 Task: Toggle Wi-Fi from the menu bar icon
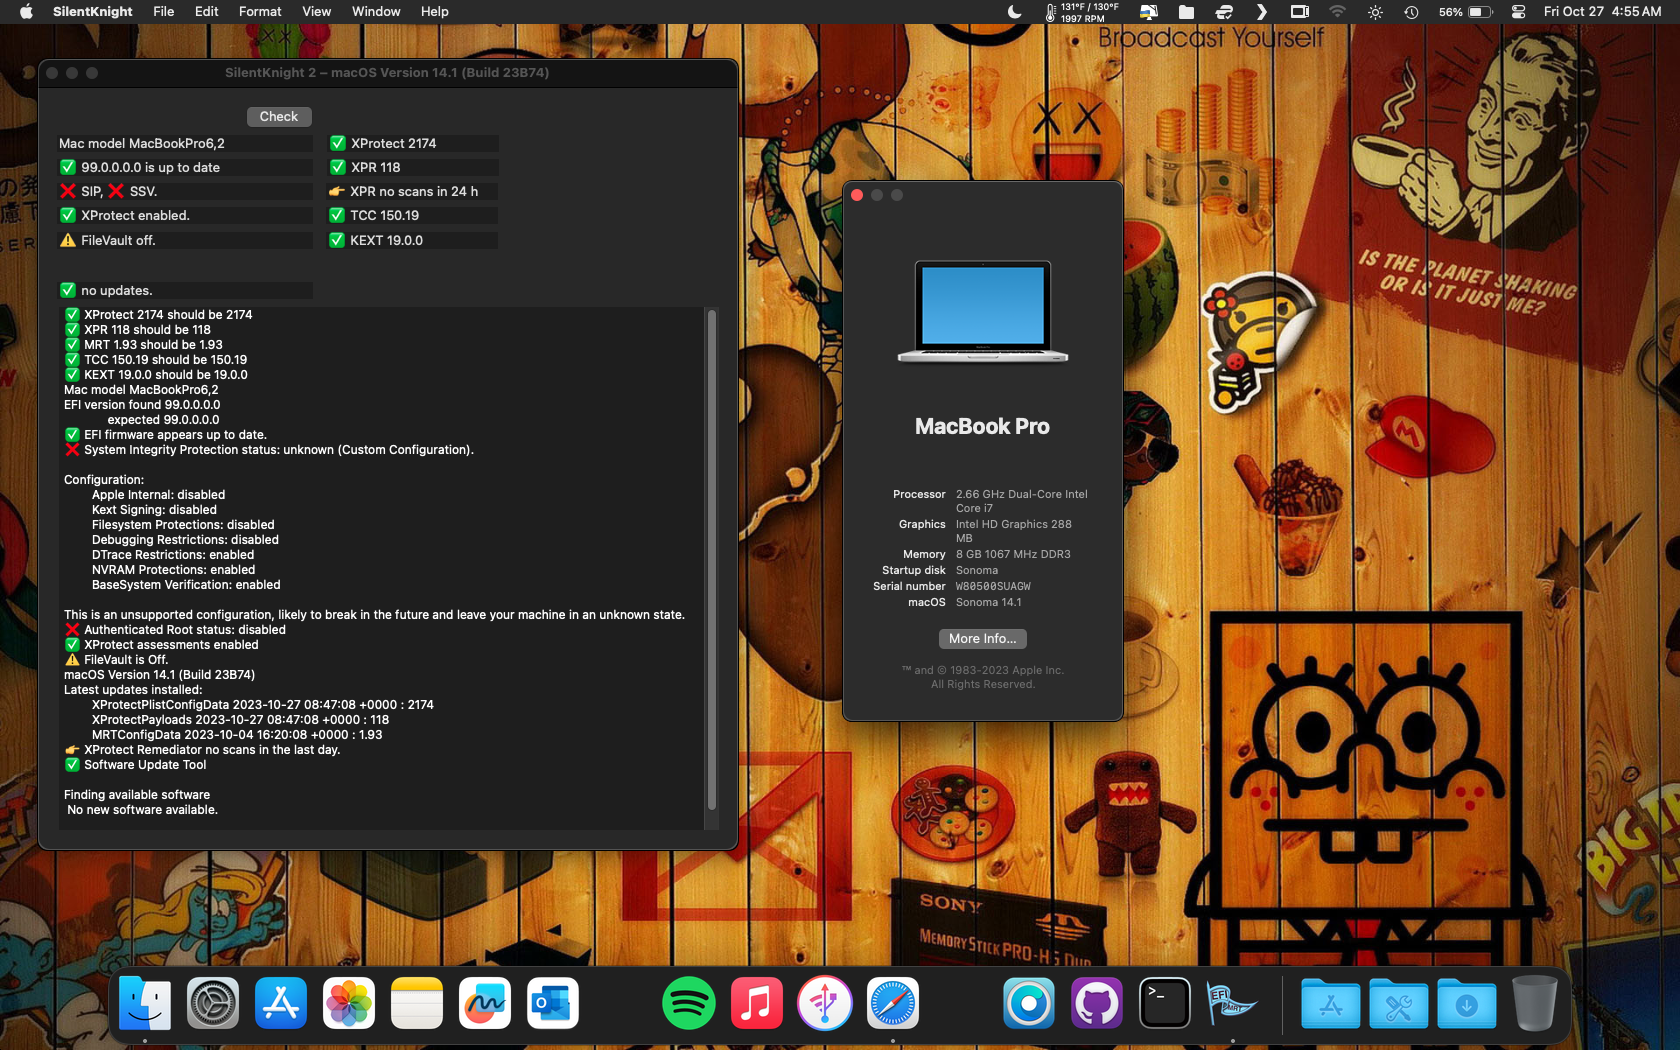tap(1337, 12)
